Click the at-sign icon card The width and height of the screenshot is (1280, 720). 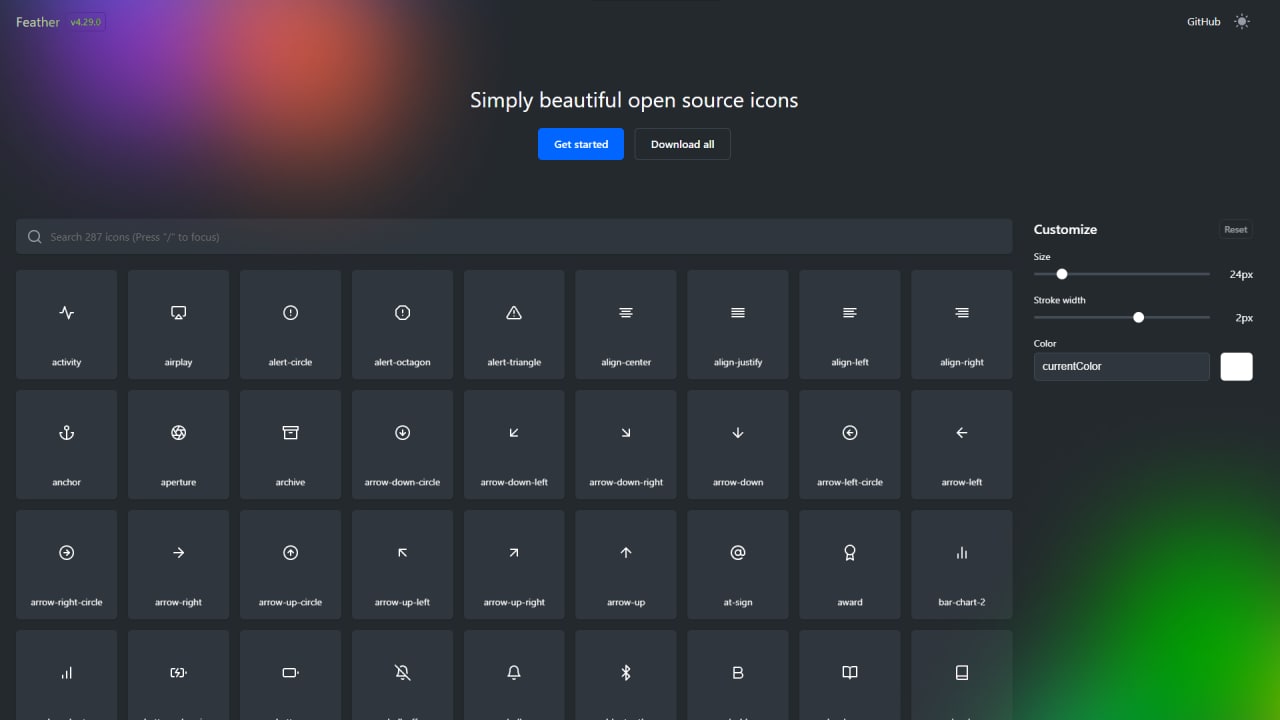point(738,564)
